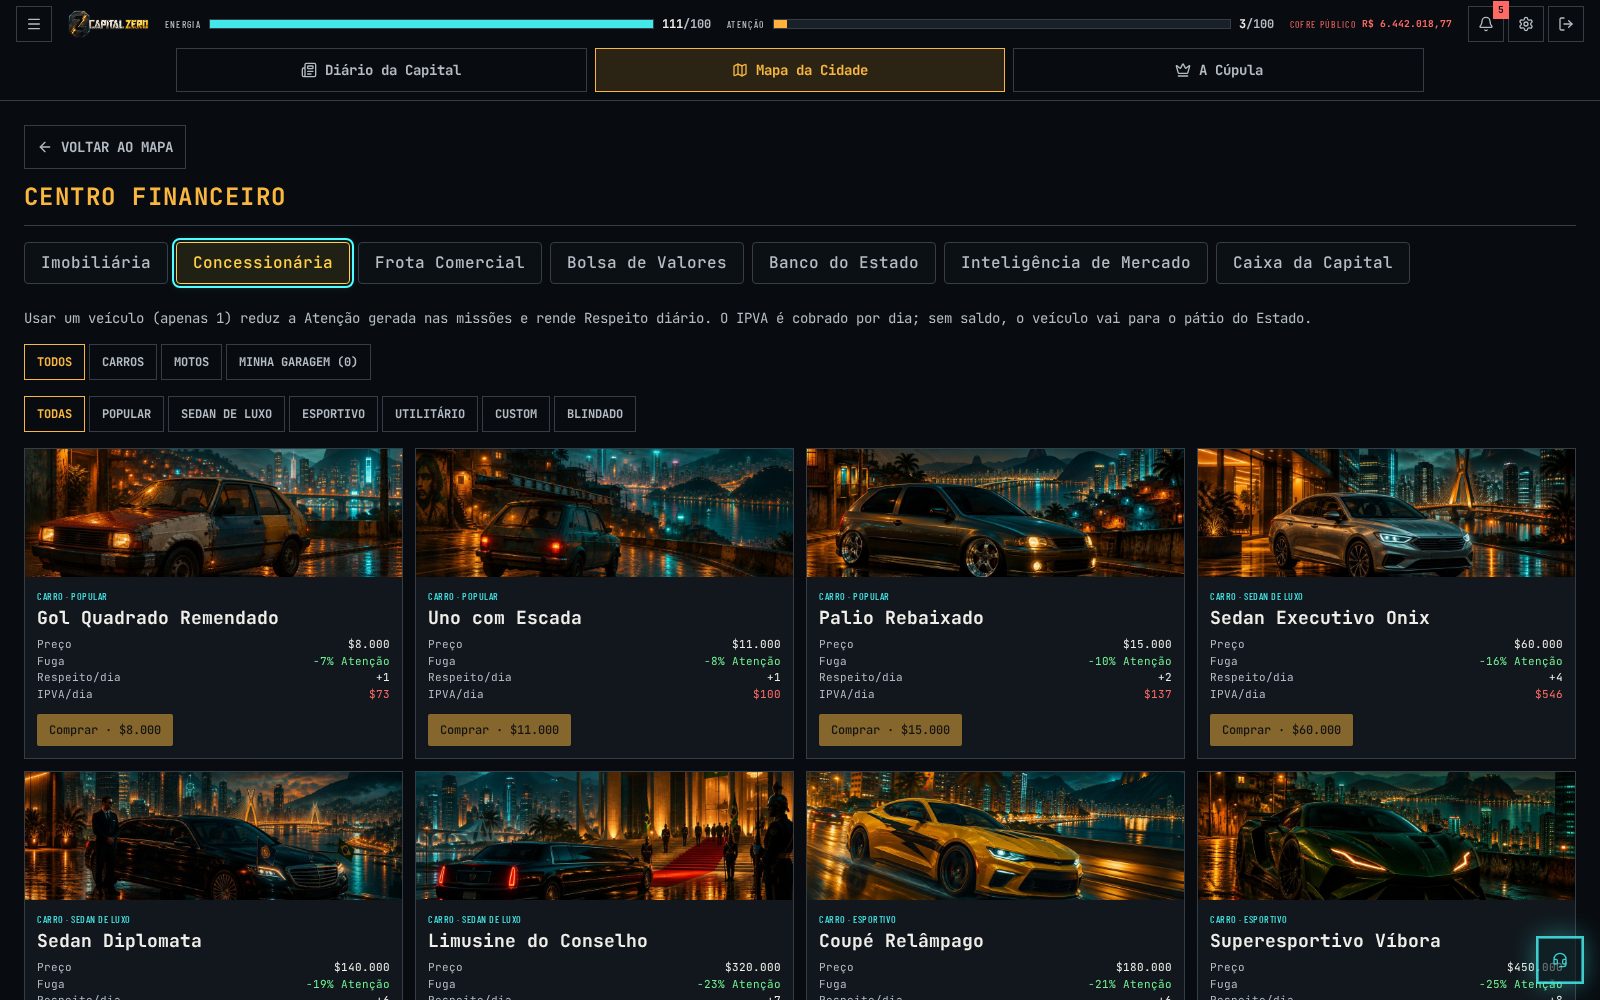Switch to Mapa da Cidade tab
The width and height of the screenshot is (1600, 1000).
point(800,70)
